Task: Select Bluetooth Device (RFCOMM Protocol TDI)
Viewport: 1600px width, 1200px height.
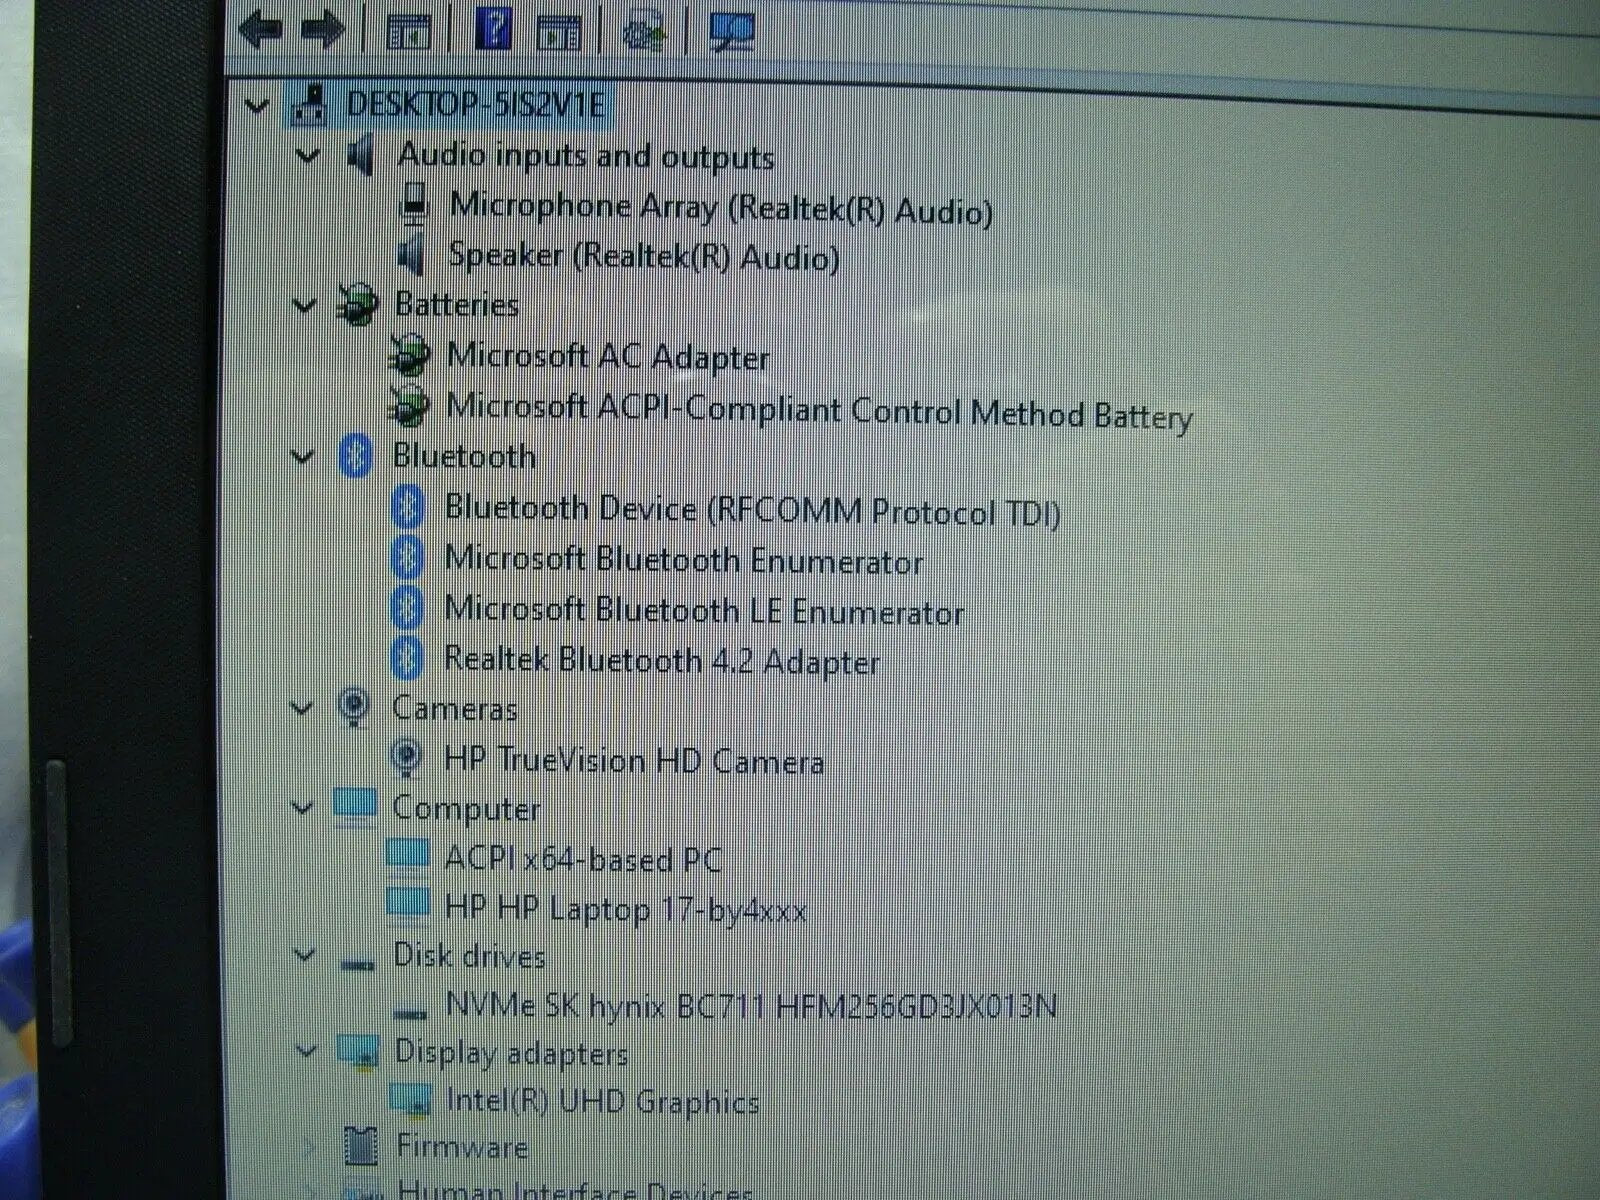Action: 752,509
